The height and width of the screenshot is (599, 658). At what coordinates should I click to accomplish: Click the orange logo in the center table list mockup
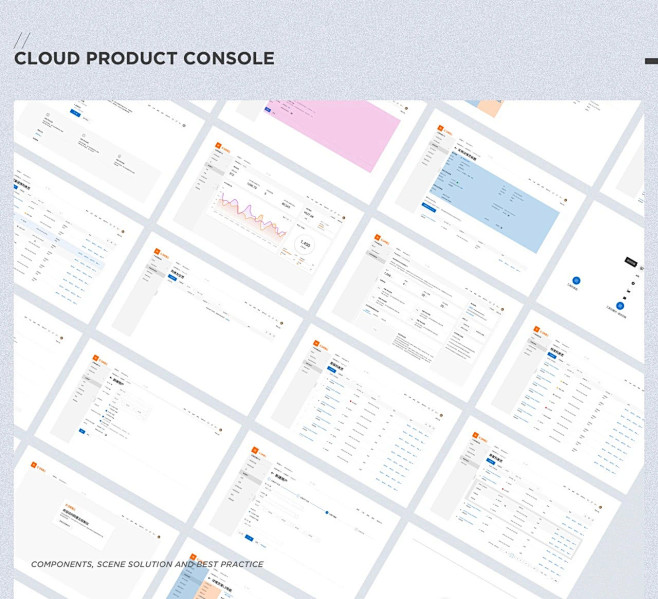[316, 343]
